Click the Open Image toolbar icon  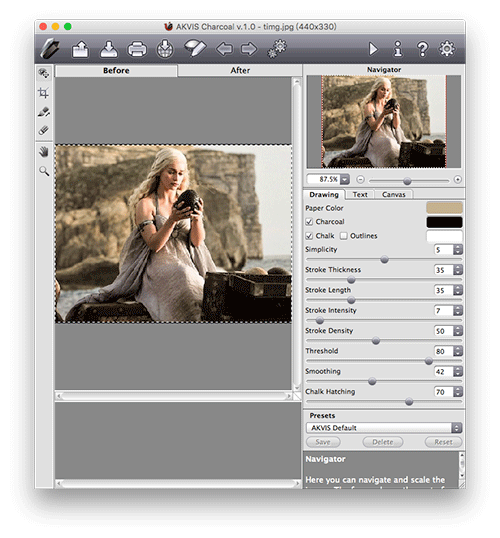coord(80,49)
